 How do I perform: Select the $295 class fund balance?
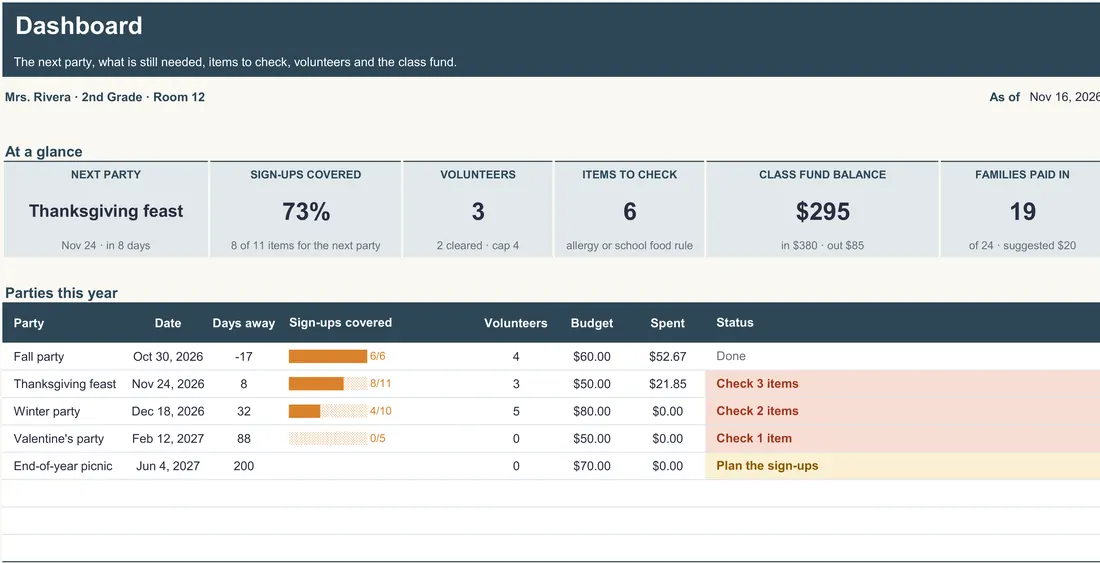[x=823, y=211]
